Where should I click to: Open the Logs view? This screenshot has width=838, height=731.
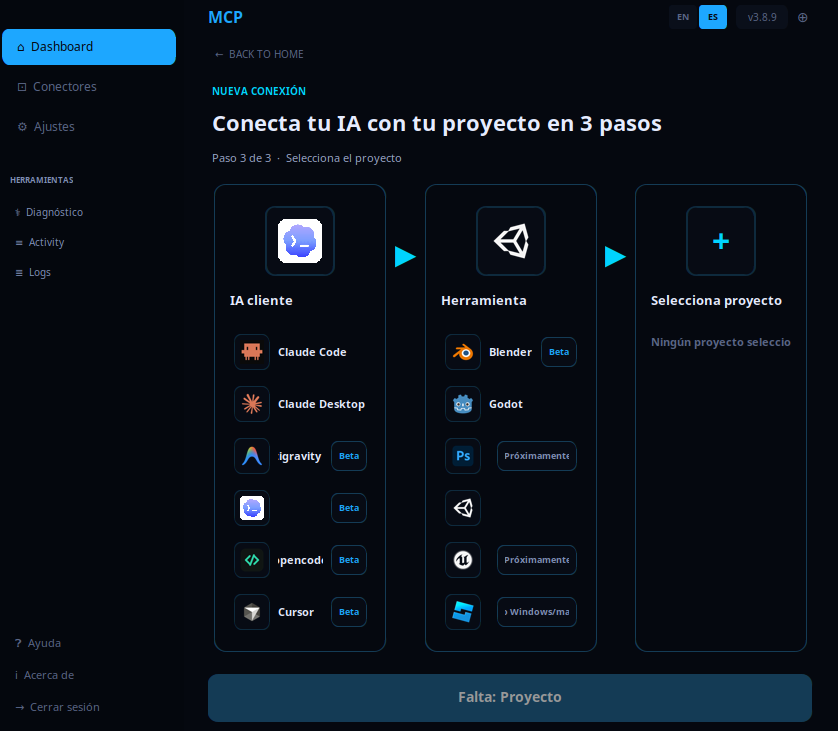pyautogui.click(x=33, y=272)
